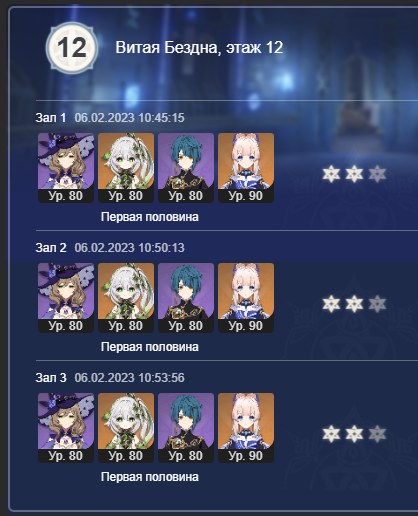The height and width of the screenshot is (516, 418).
Task: Click the Зал 3 heading label
Action: tap(51, 378)
